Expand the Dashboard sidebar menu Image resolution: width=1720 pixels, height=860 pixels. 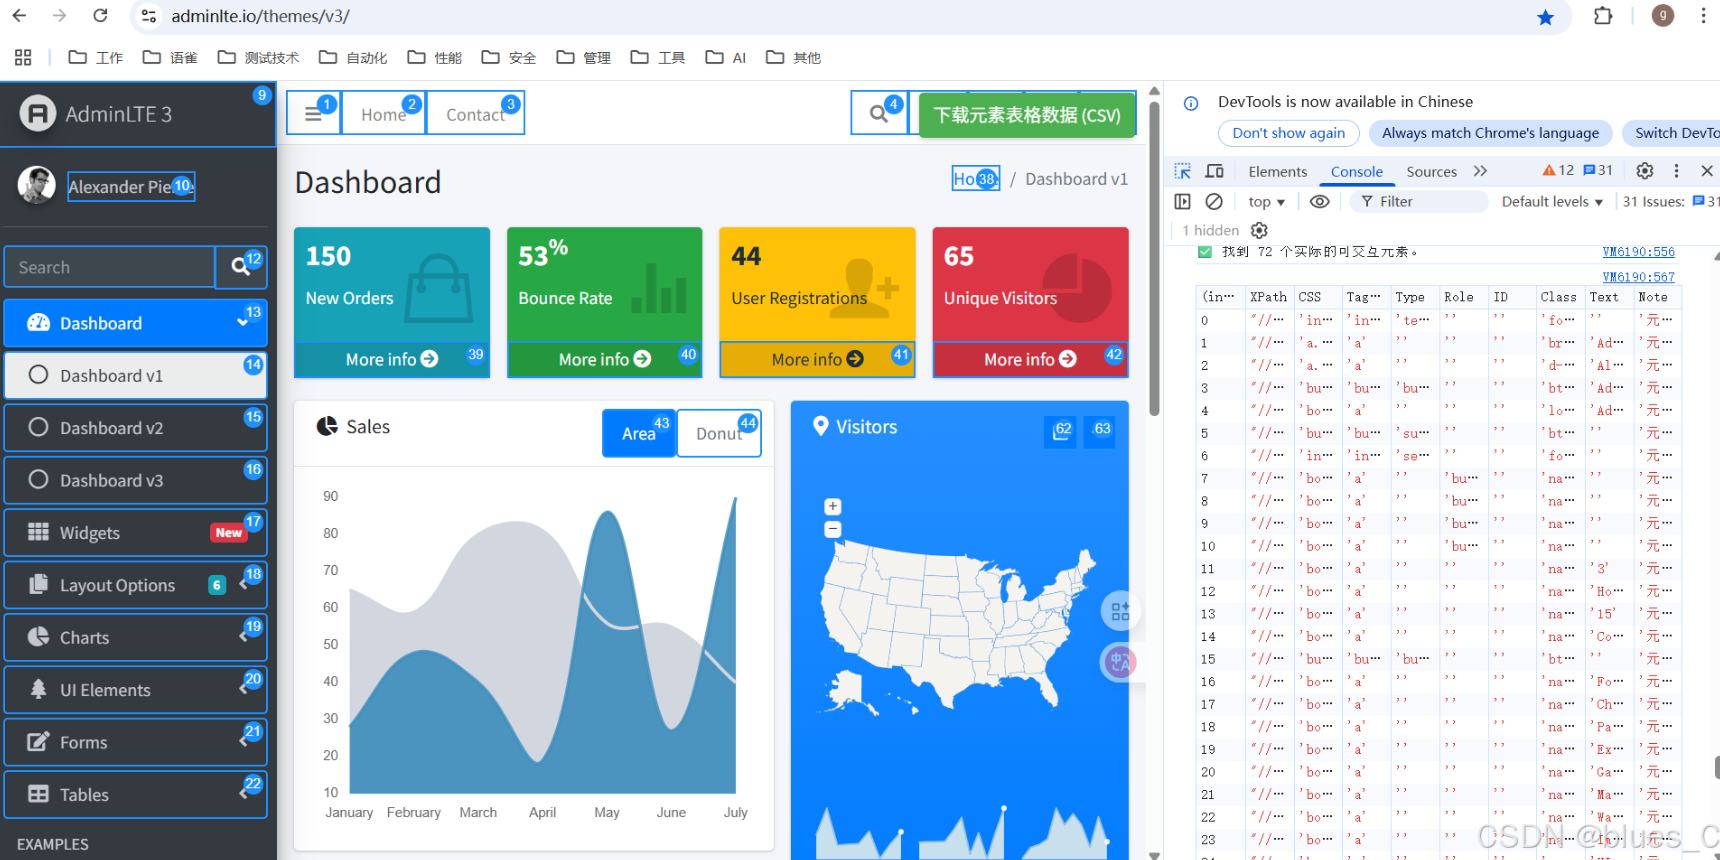point(136,323)
